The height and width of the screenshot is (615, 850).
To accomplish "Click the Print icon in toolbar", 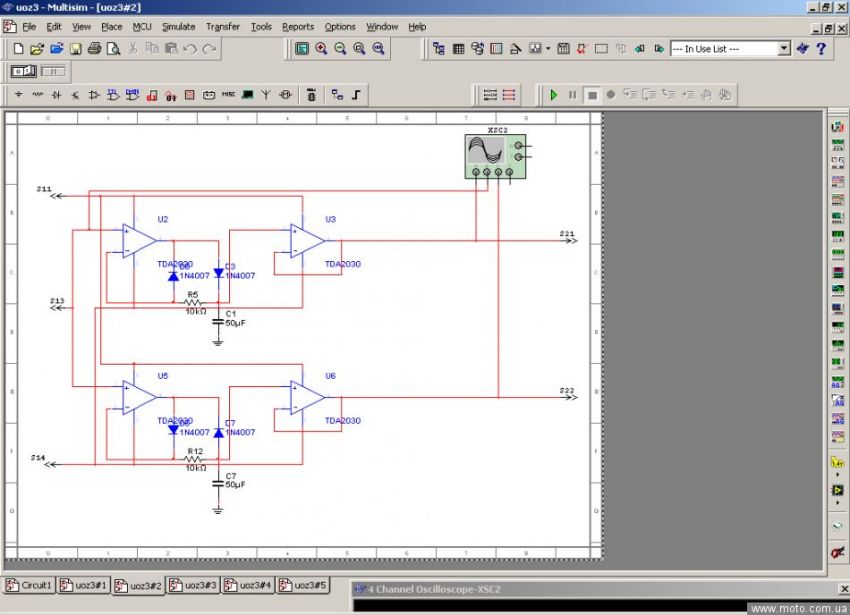I will point(94,48).
